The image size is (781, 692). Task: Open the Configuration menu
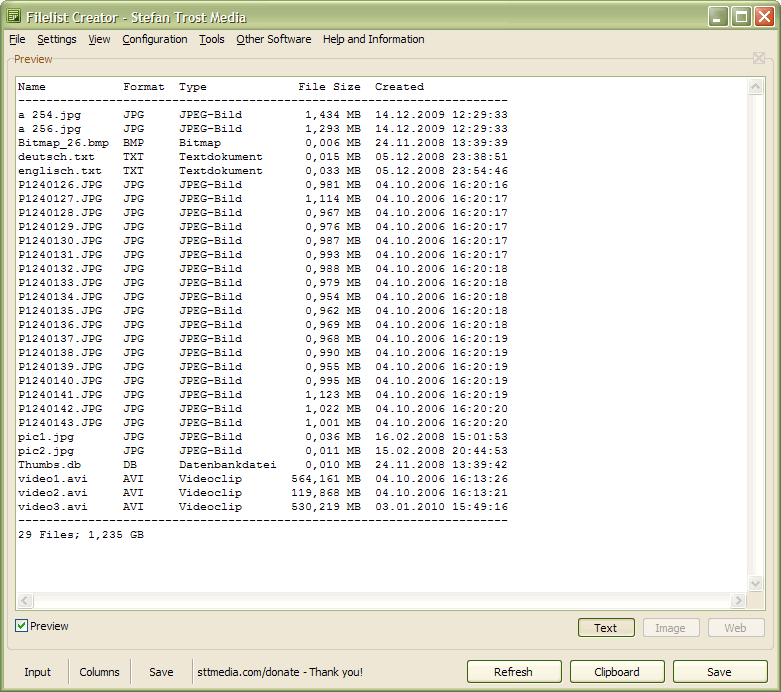point(155,39)
